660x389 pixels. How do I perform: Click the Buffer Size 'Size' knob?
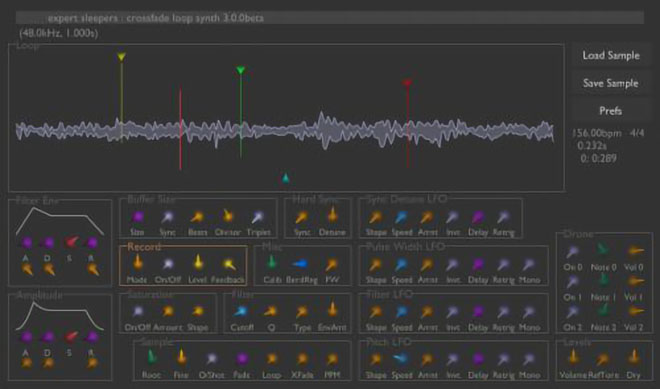[138, 217]
